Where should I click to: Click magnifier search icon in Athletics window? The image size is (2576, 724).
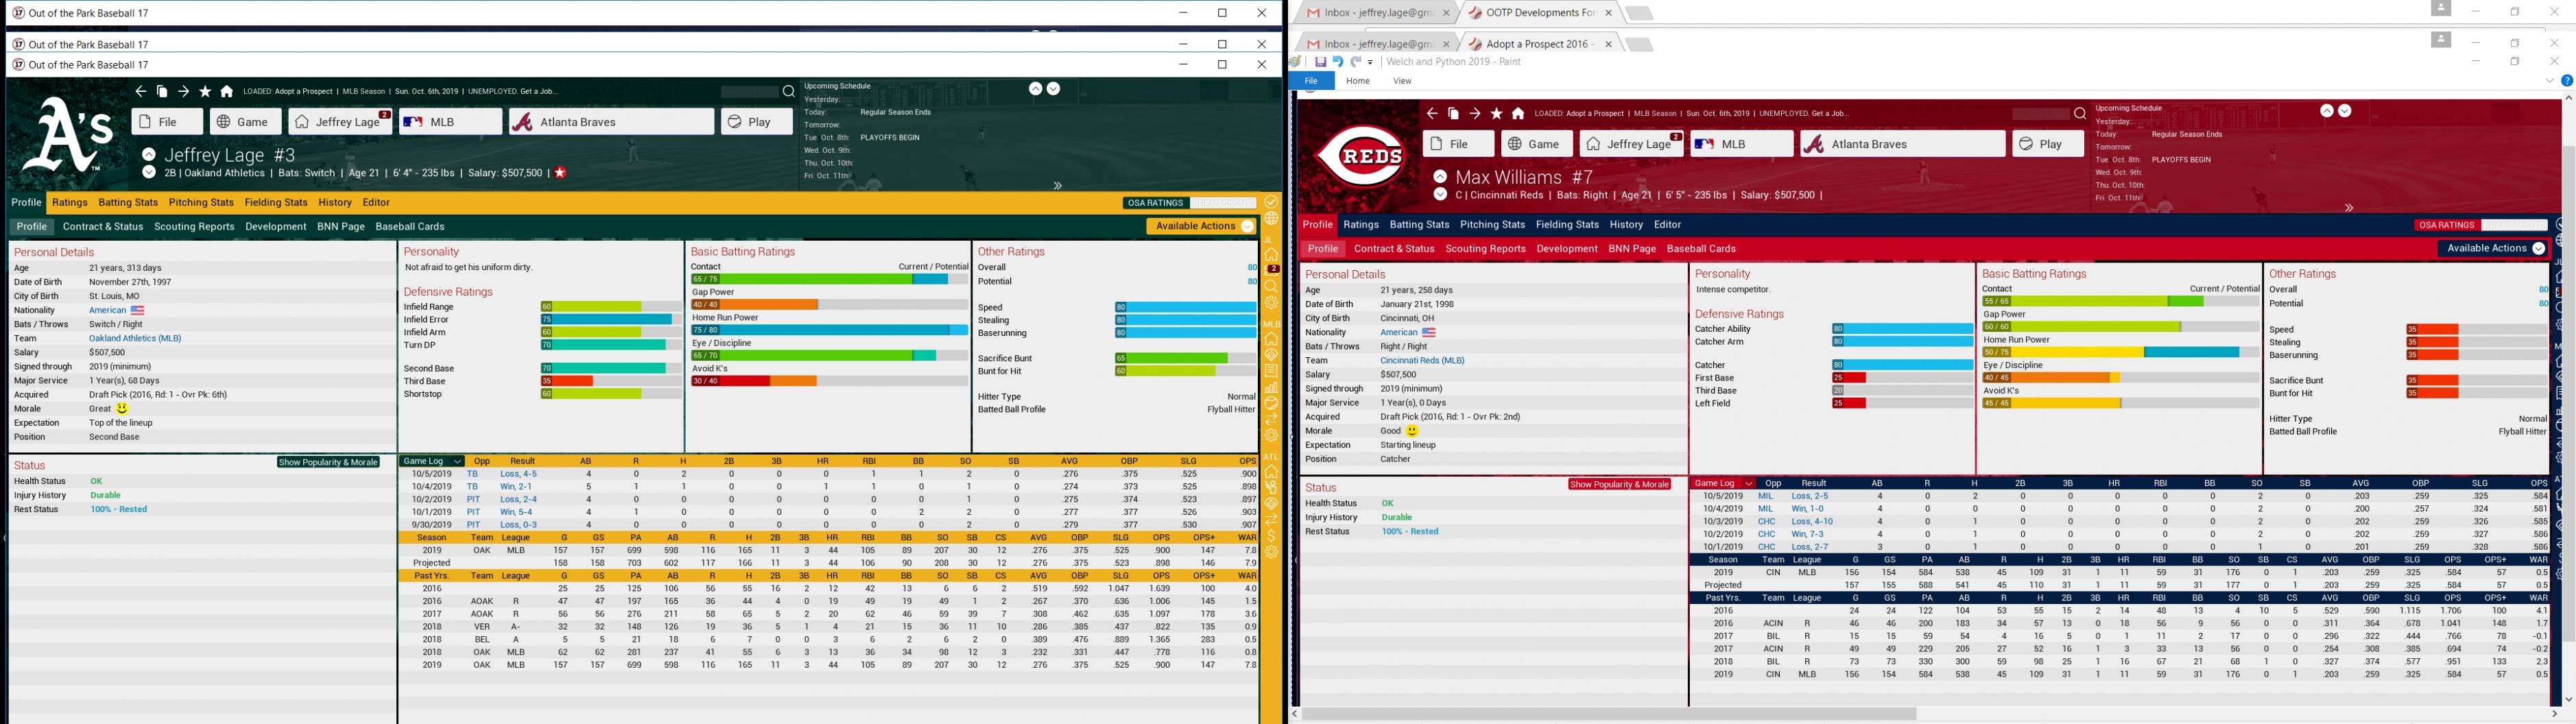[788, 92]
